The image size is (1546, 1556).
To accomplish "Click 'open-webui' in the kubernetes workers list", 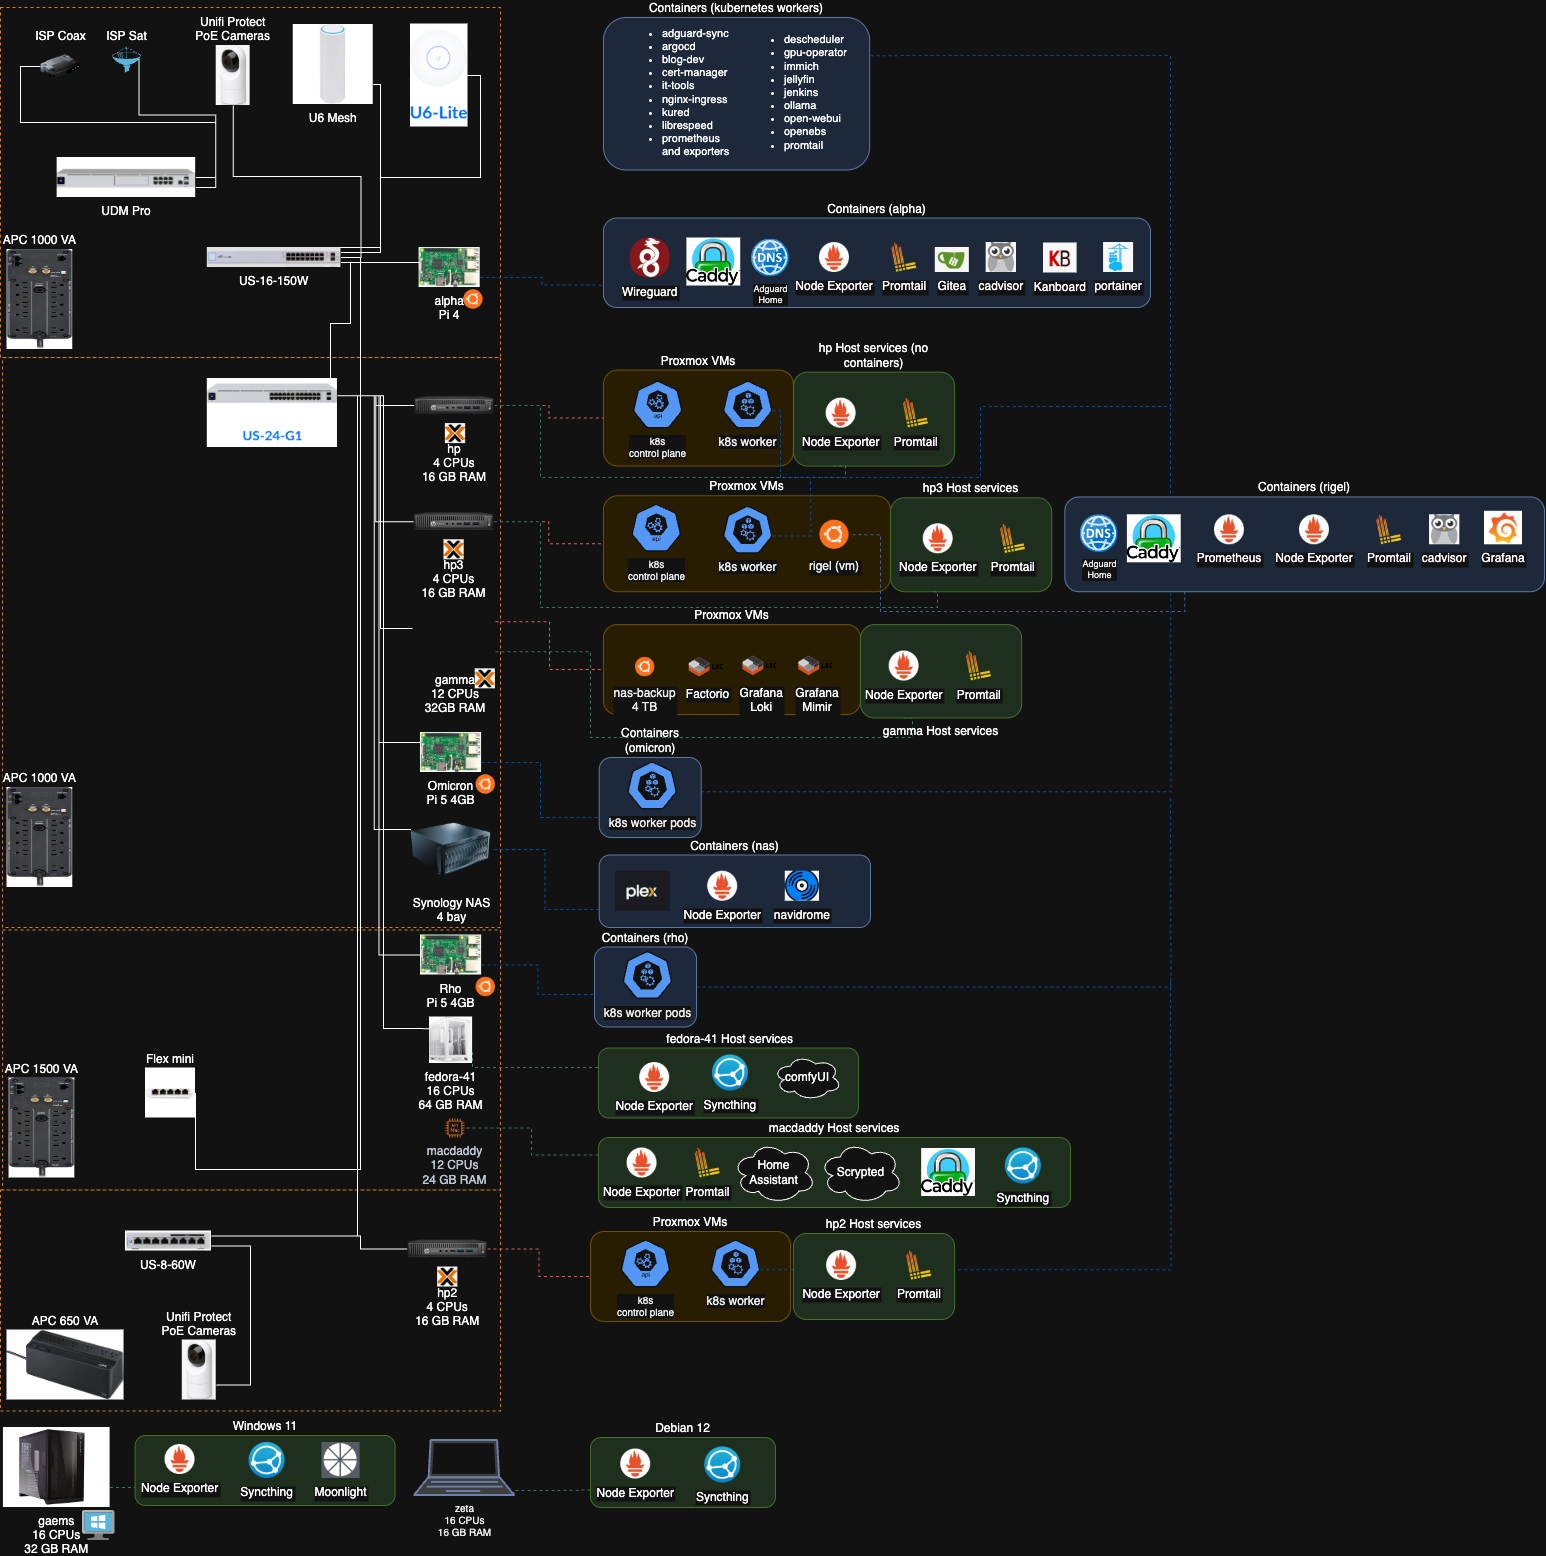I will pos(812,118).
